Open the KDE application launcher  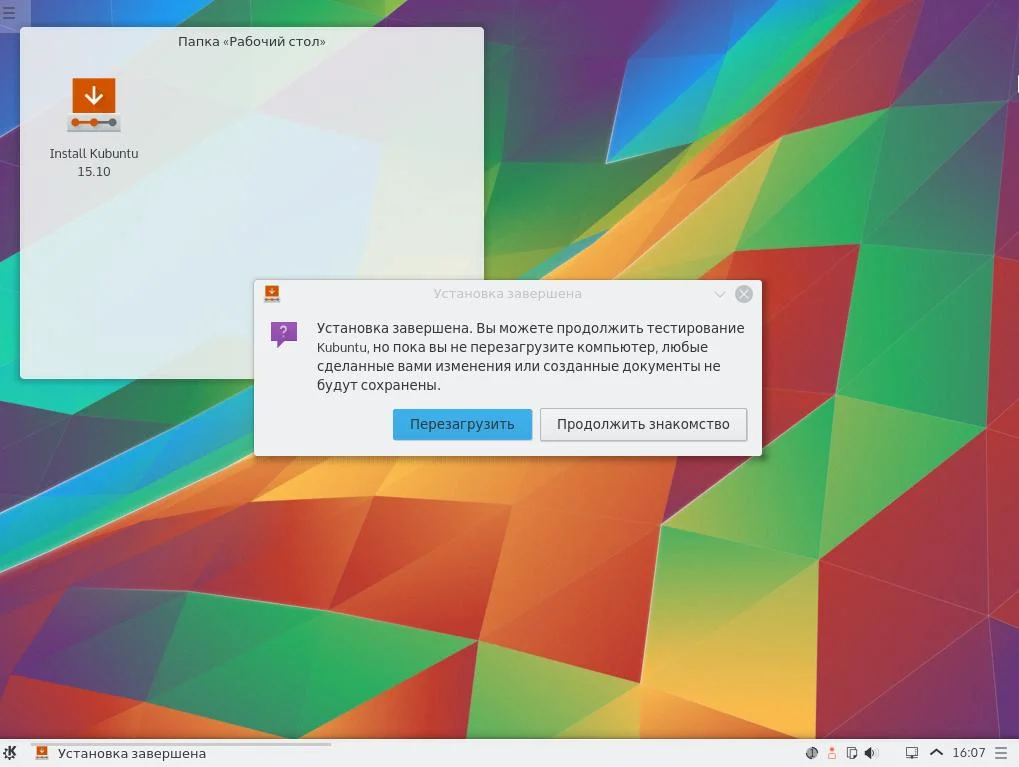10,753
